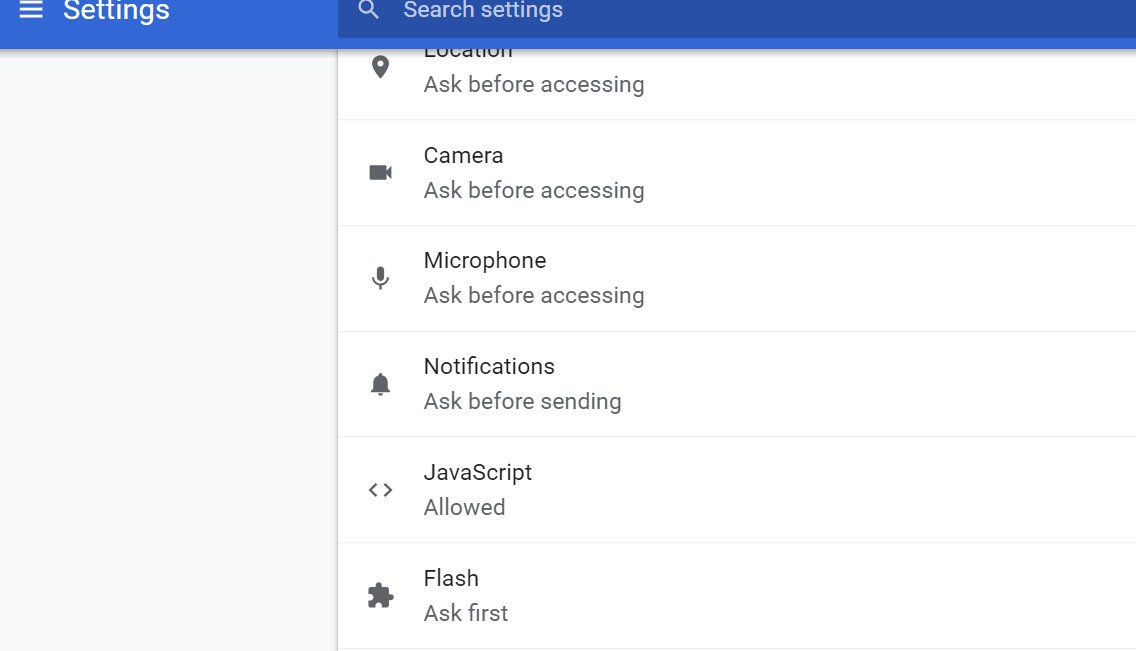The width and height of the screenshot is (1136, 651).
Task: Click the "Allowed" status under JavaScript
Action: pyautogui.click(x=464, y=508)
